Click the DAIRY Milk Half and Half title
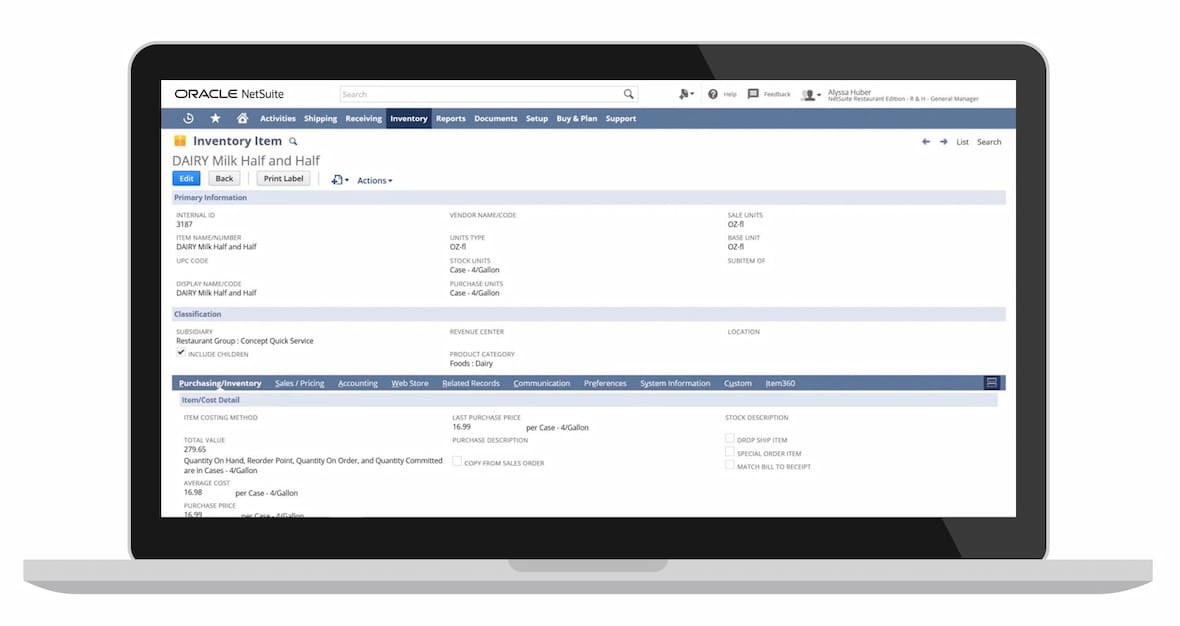Viewport: 1180px width, 626px height. pos(246,160)
